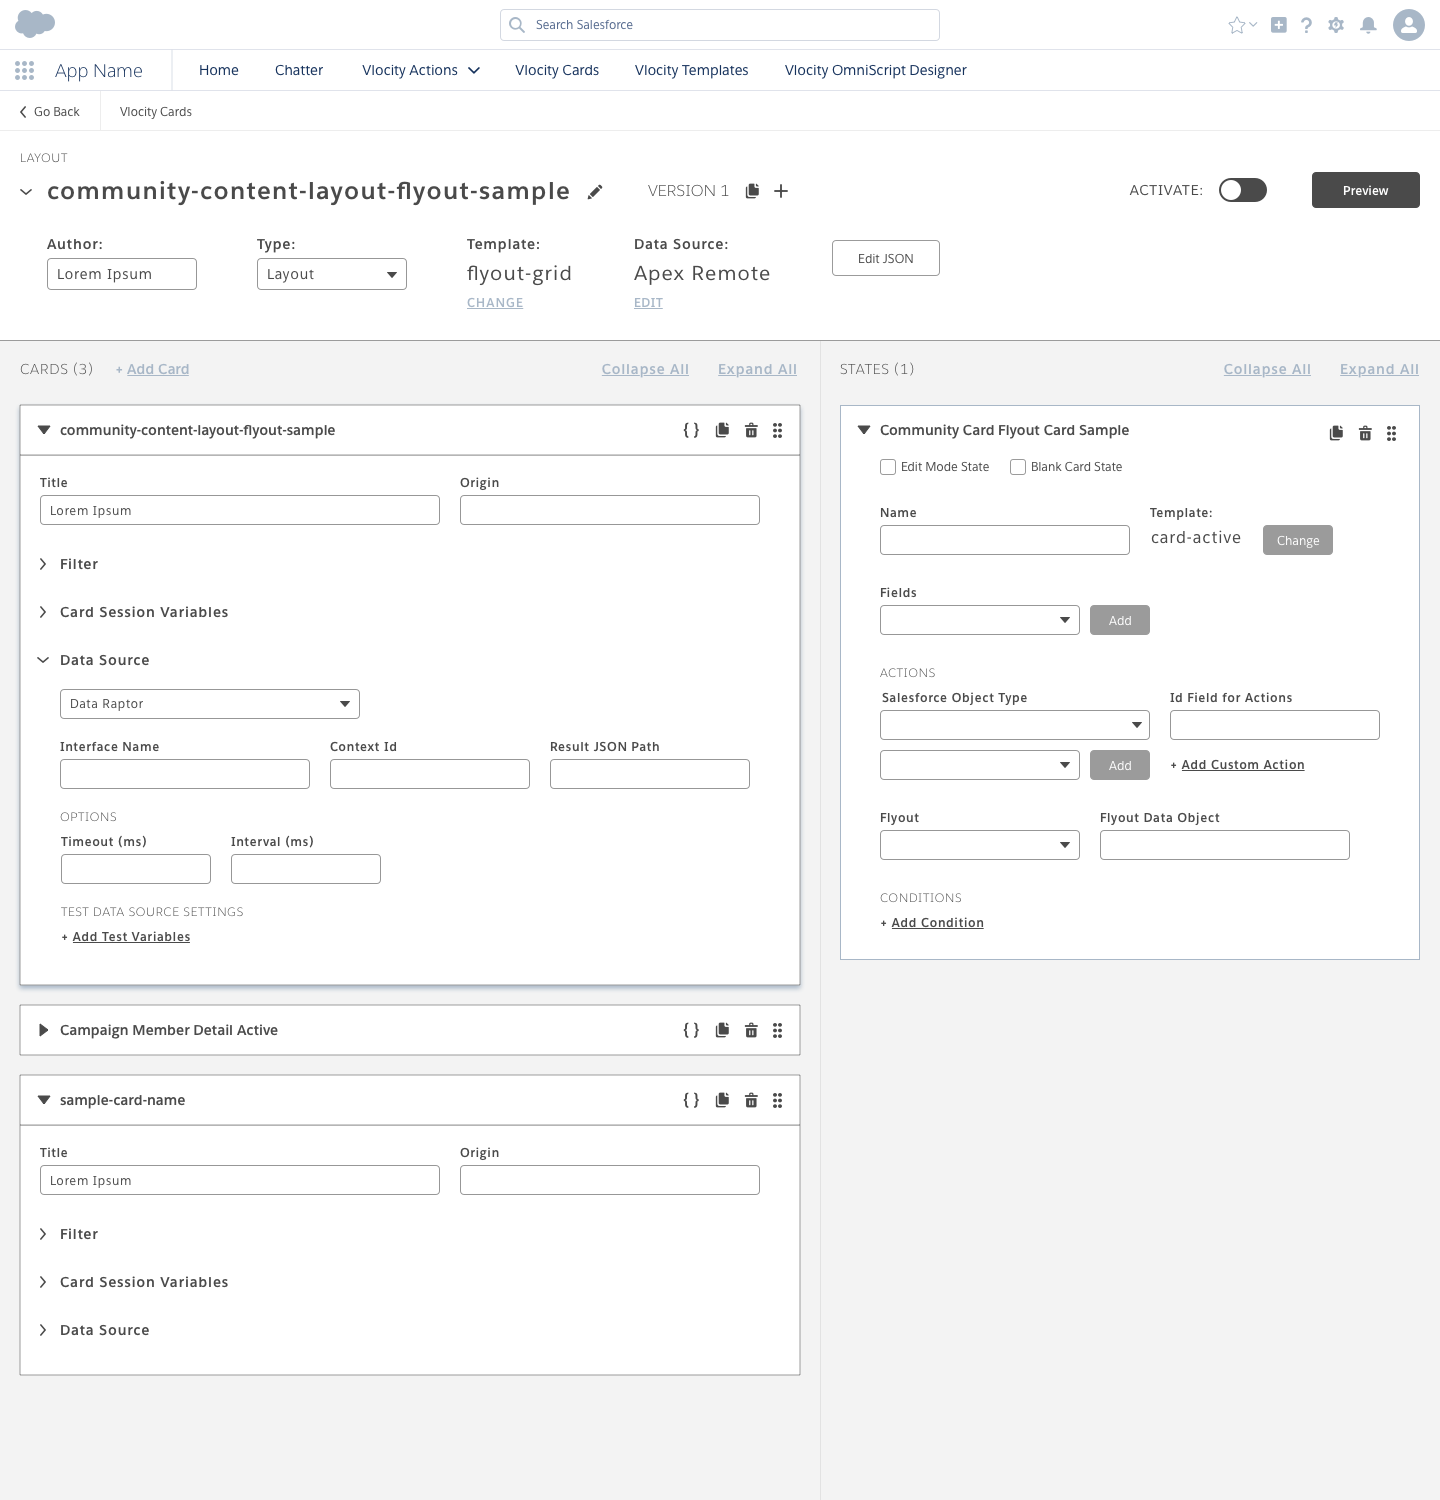Open the Flyout dropdown
Screen dimensions: 1440x1500
(x=980, y=845)
